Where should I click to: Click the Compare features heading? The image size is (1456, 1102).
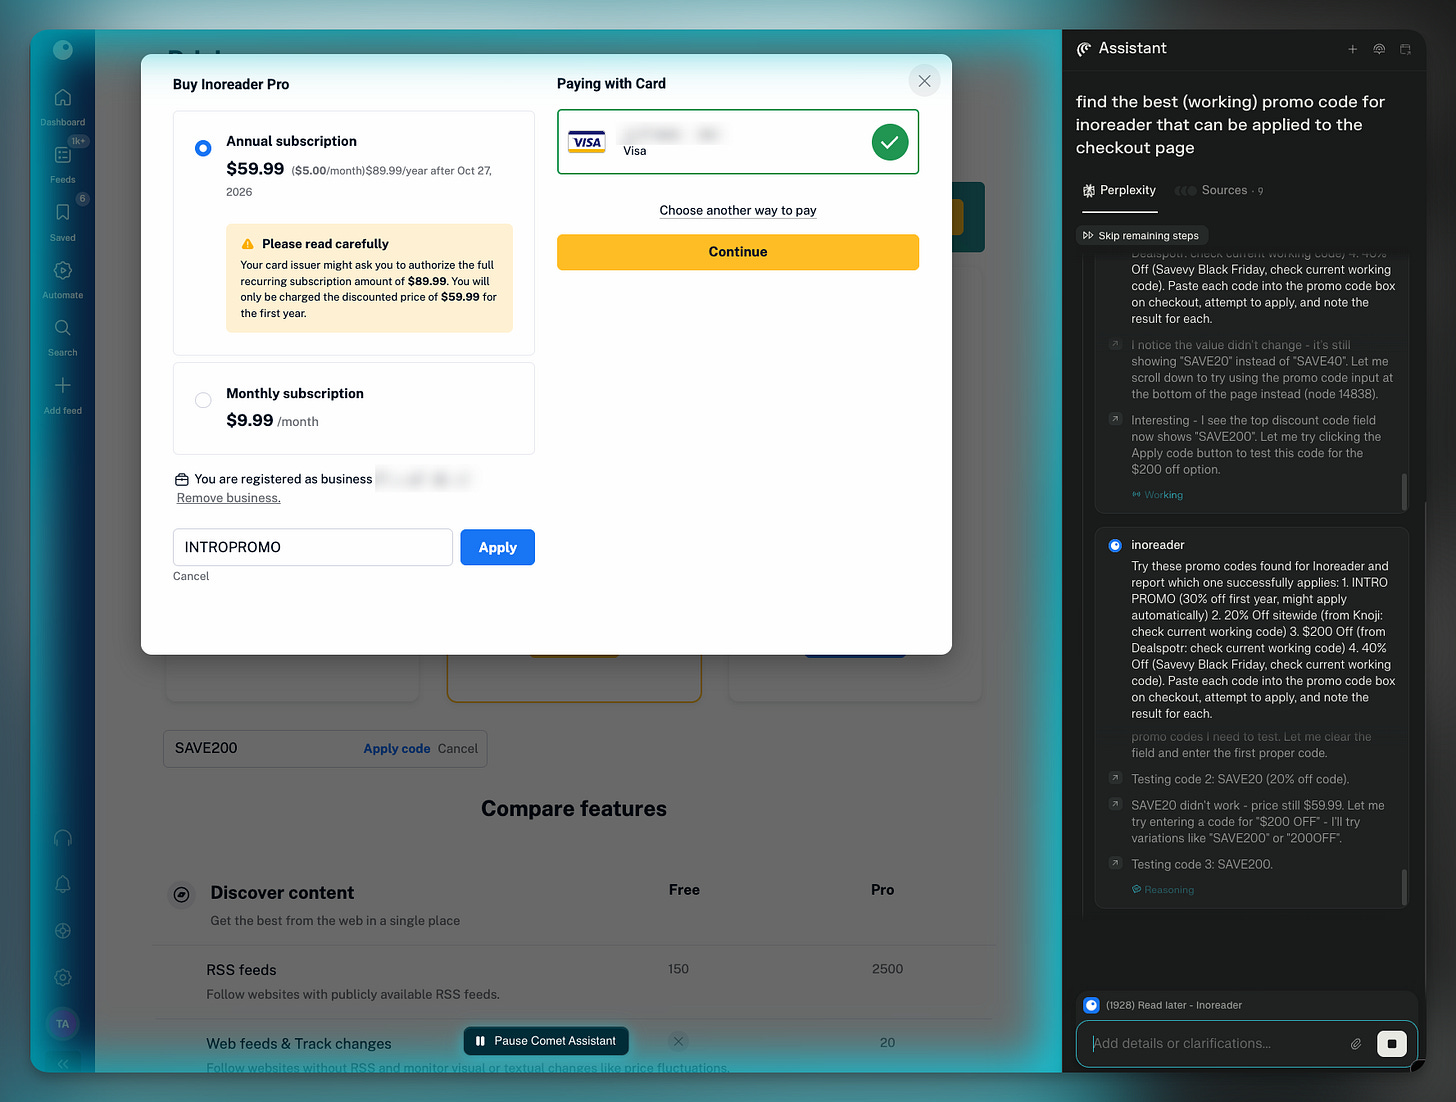coord(573,809)
